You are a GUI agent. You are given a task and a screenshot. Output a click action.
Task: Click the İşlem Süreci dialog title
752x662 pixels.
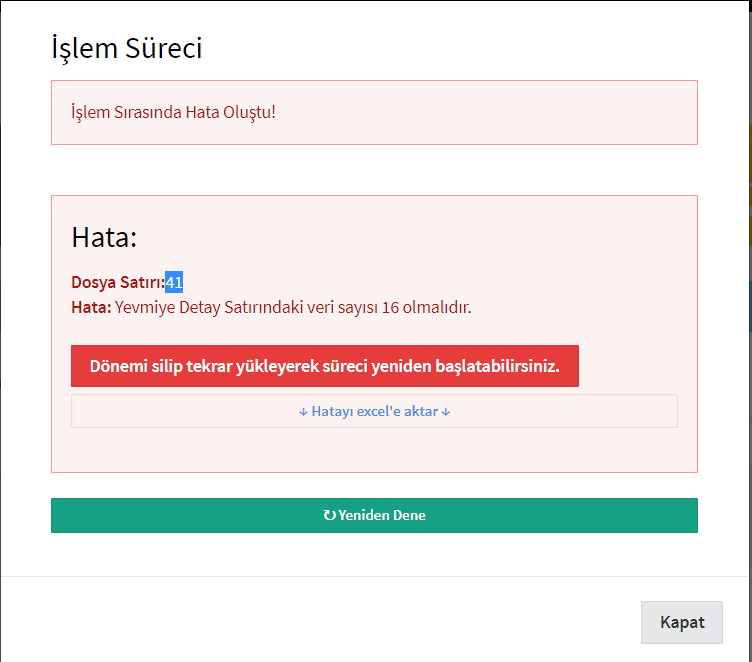pos(127,48)
